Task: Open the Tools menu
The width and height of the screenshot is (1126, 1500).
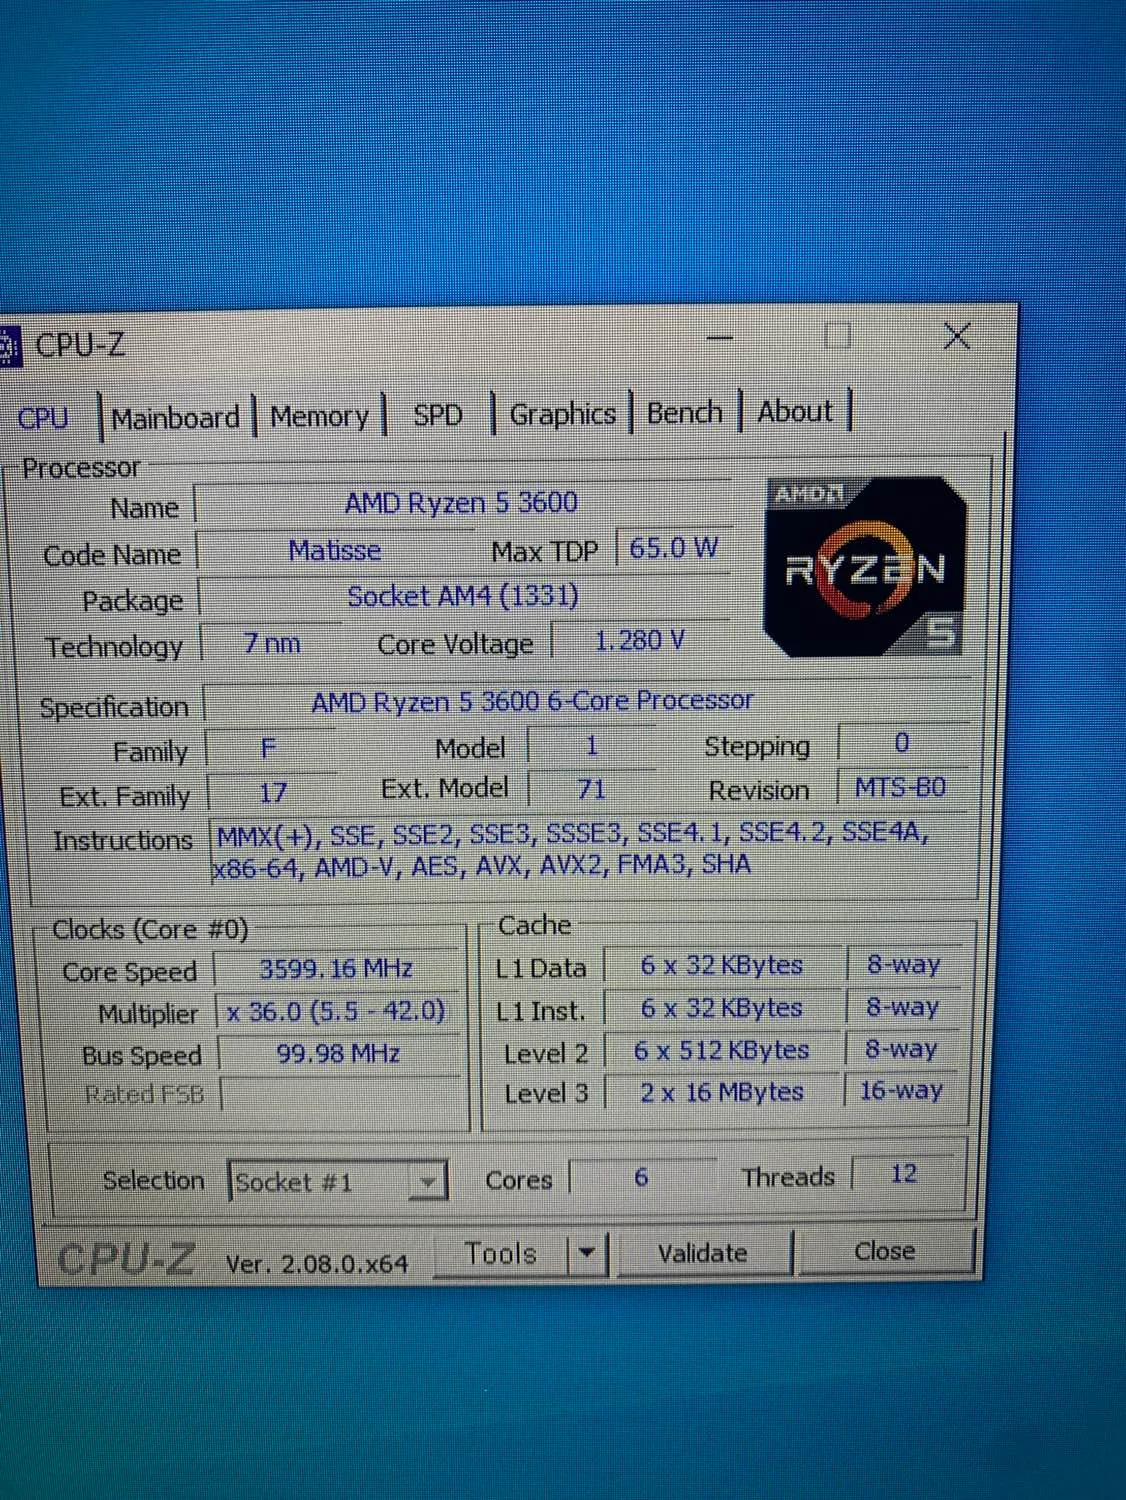Action: pos(503,1253)
